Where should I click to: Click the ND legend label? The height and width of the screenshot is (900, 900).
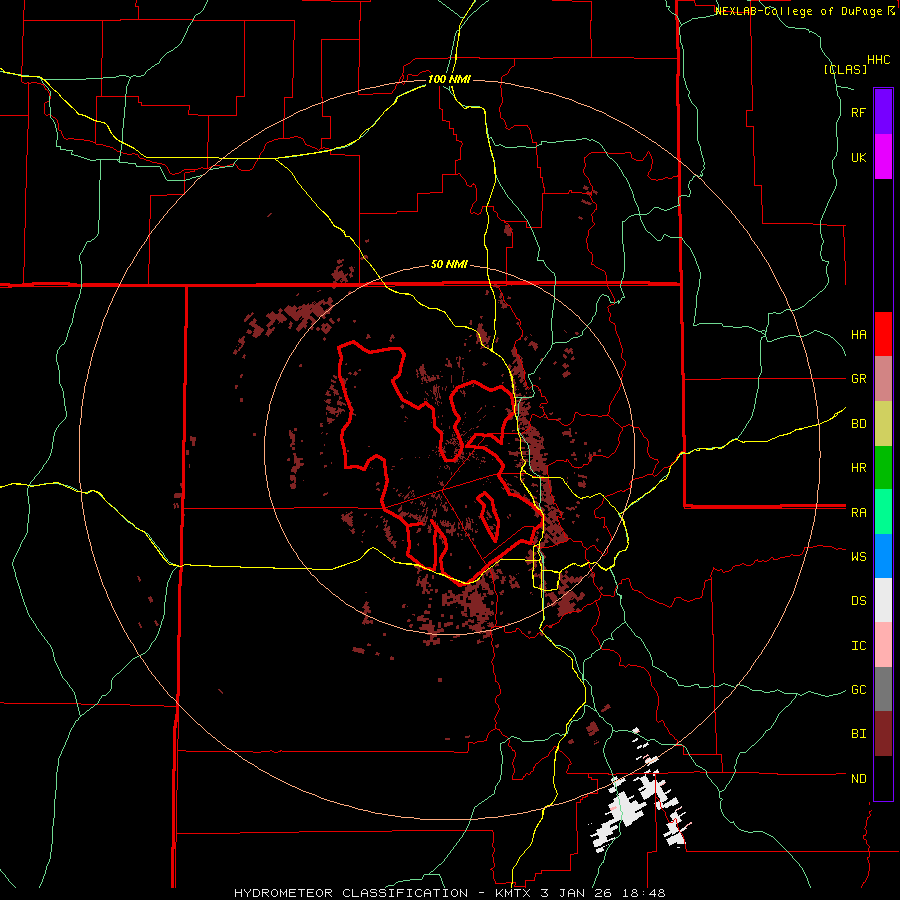coord(858,779)
